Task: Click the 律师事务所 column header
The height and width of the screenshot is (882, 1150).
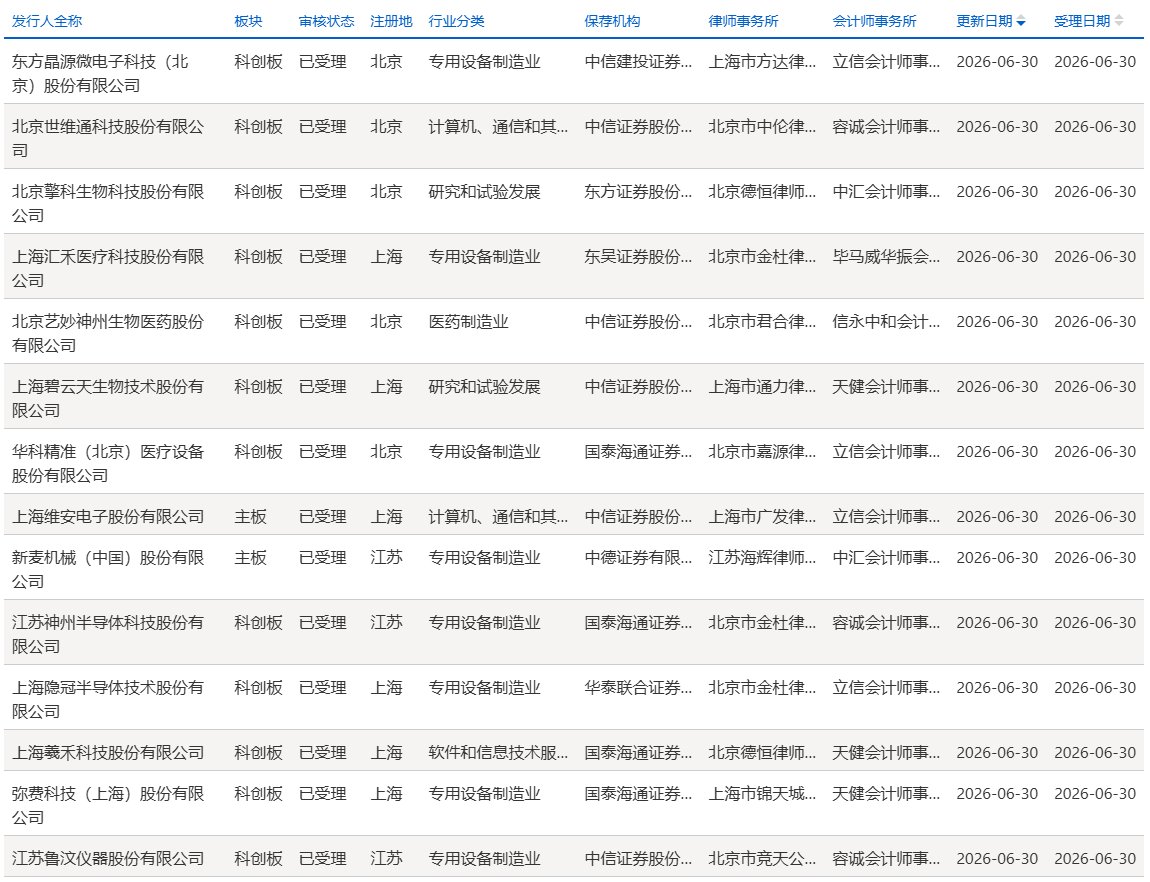Action: pyautogui.click(x=743, y=21)
